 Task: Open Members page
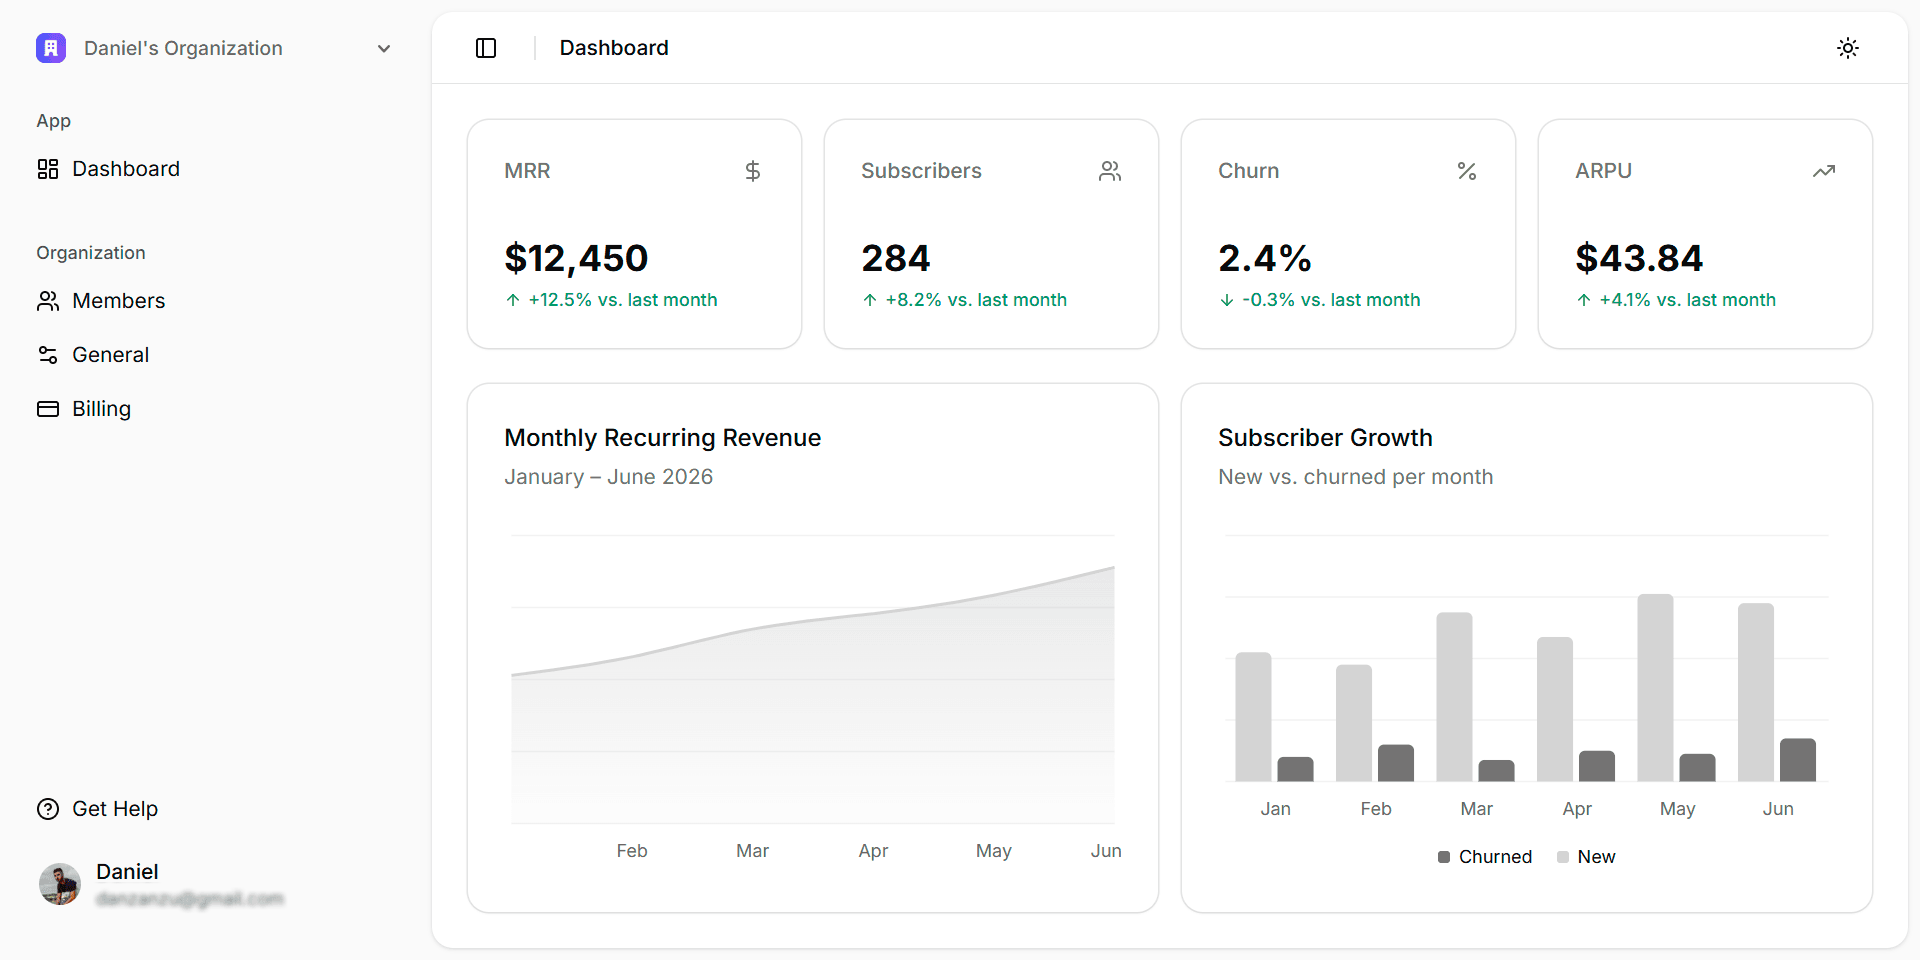[214, 301]
